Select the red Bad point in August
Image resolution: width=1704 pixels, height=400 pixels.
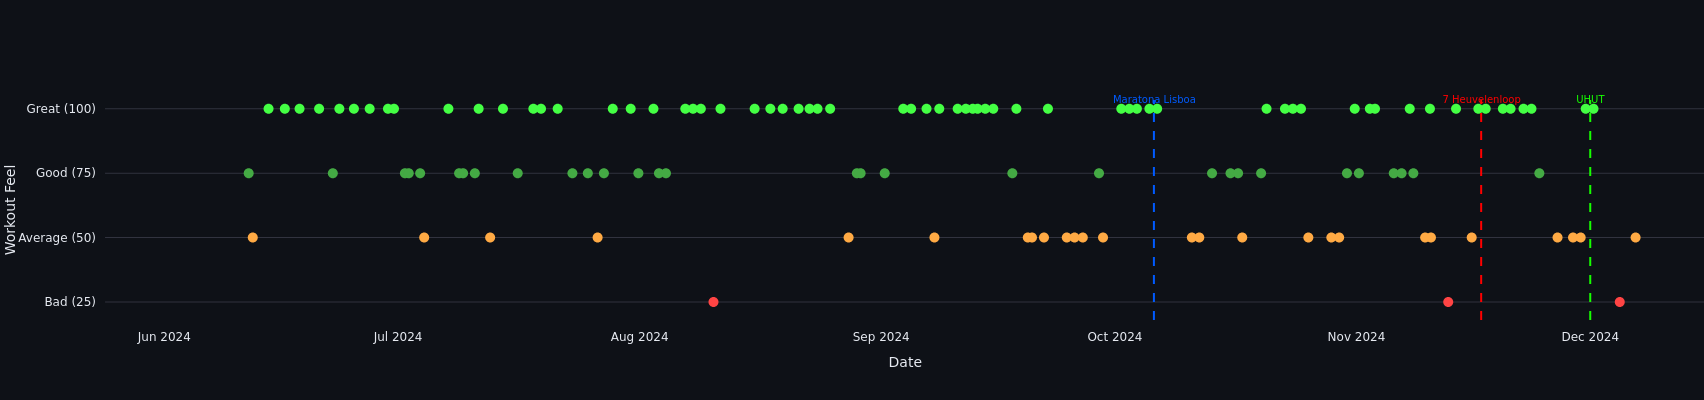[713, 302]
